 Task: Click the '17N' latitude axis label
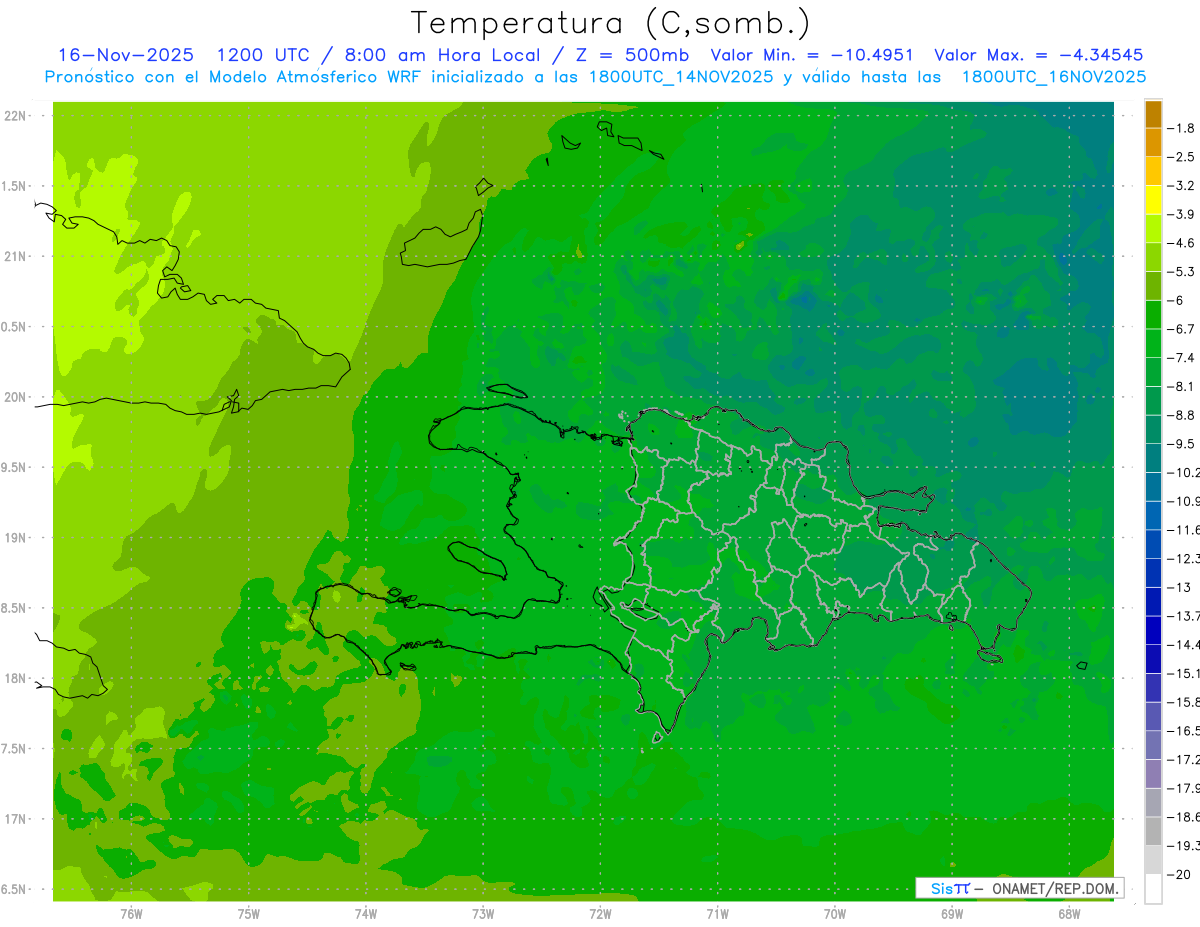(15, 819)
